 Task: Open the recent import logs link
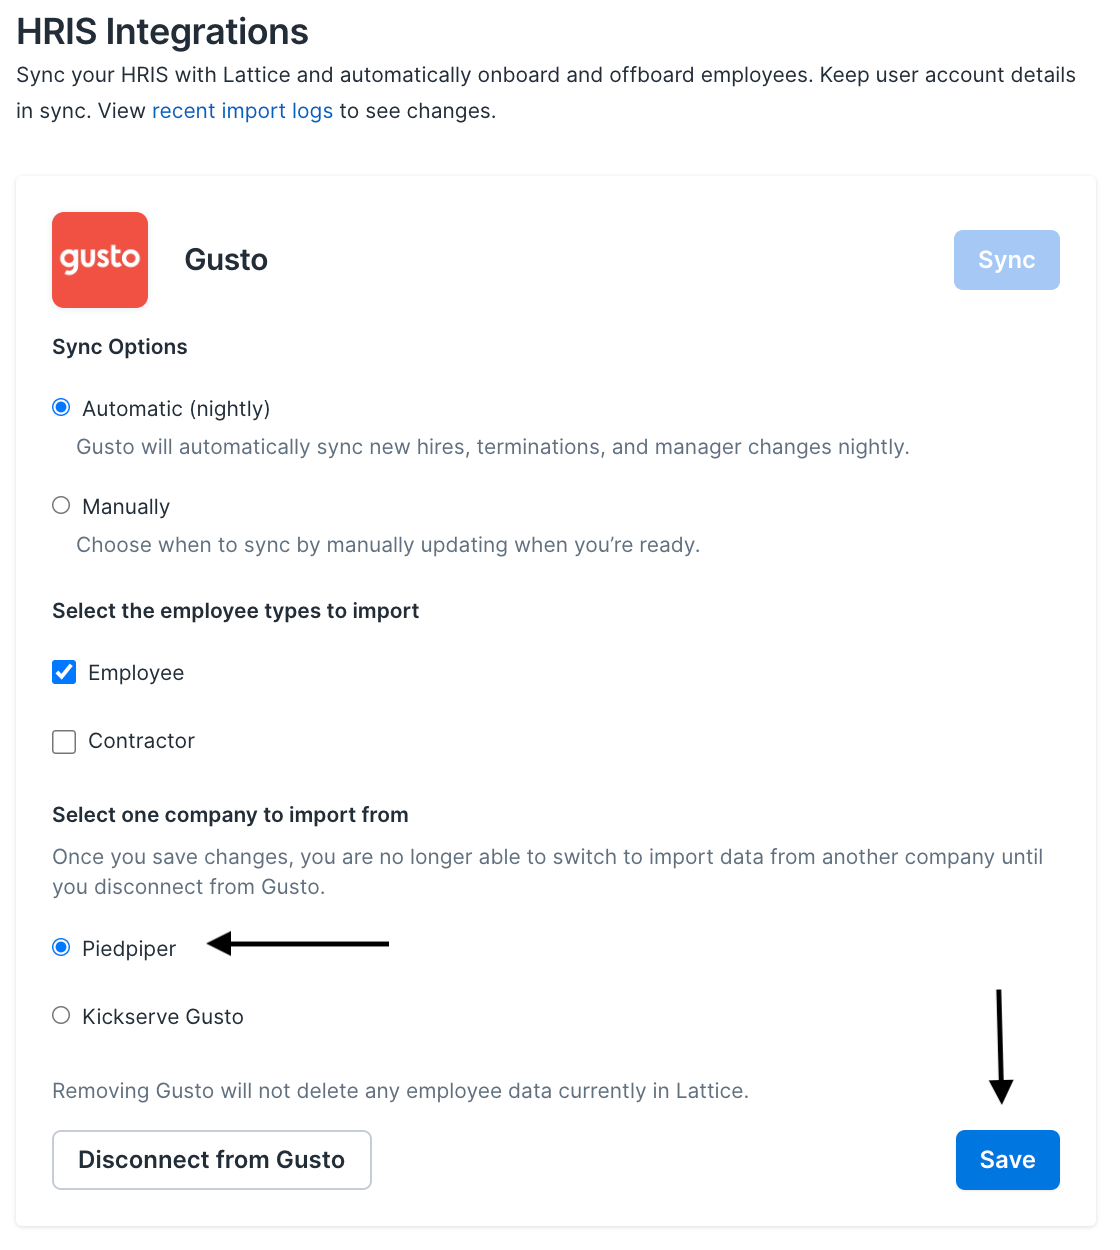(x=242, y=111)
